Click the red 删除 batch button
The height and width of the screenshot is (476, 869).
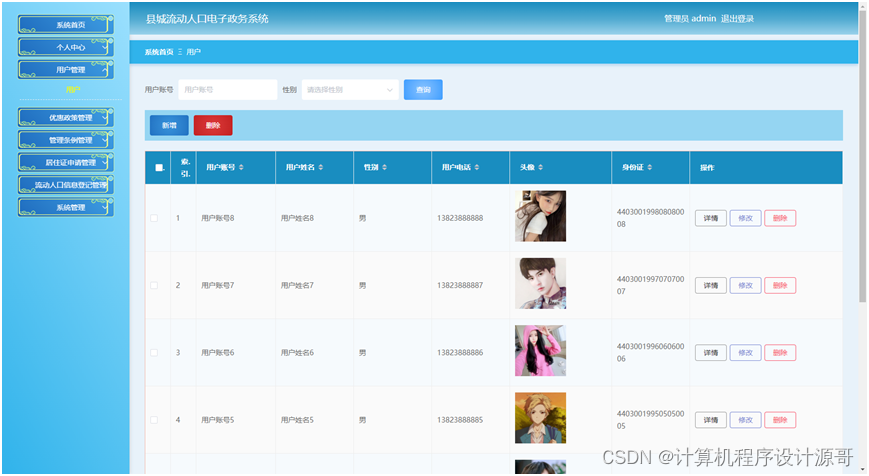[213, 125]
